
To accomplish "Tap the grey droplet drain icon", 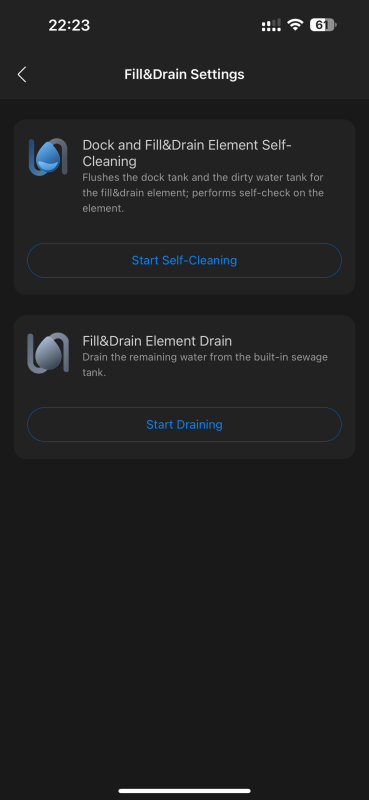I will point(48,353).
